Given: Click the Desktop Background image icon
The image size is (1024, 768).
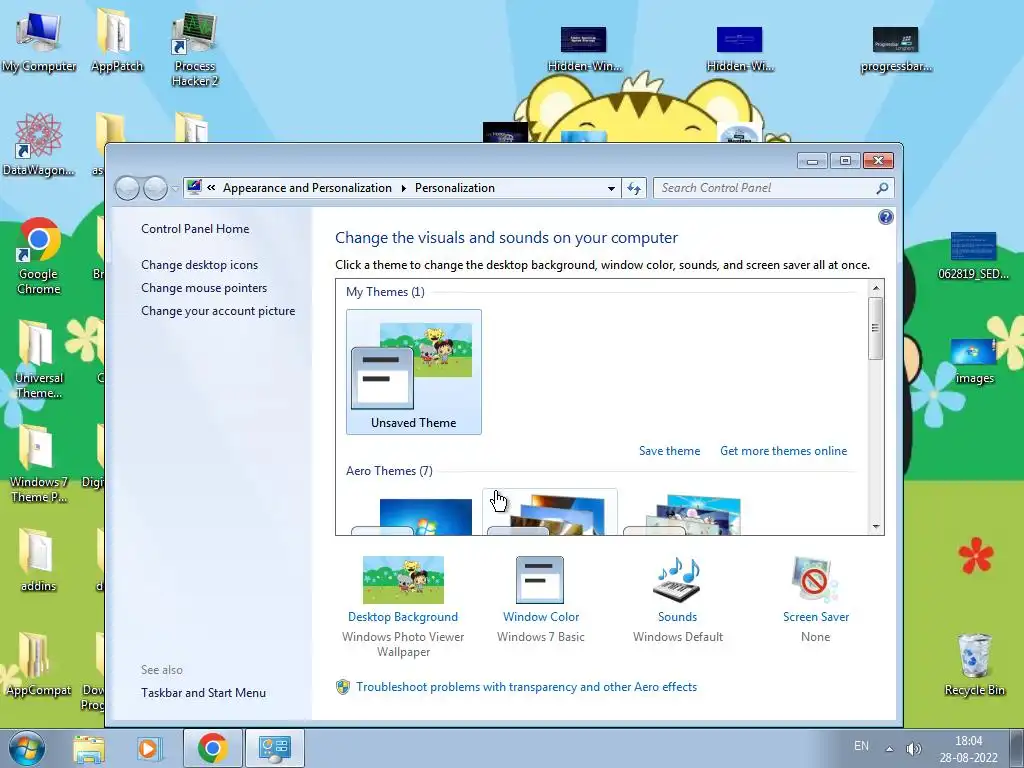Looking at the screenshot, I should [x=403, y=580].
